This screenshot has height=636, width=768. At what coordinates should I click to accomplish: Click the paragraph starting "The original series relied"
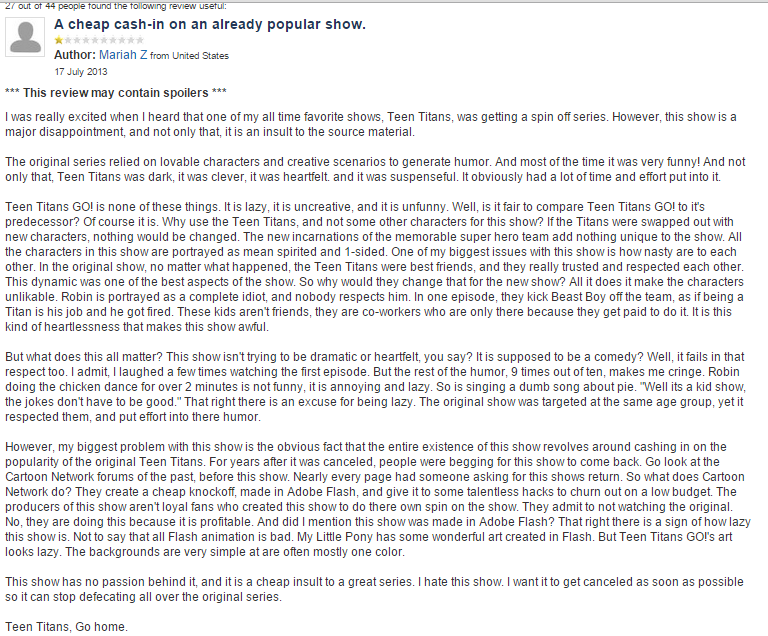[375, 170]
